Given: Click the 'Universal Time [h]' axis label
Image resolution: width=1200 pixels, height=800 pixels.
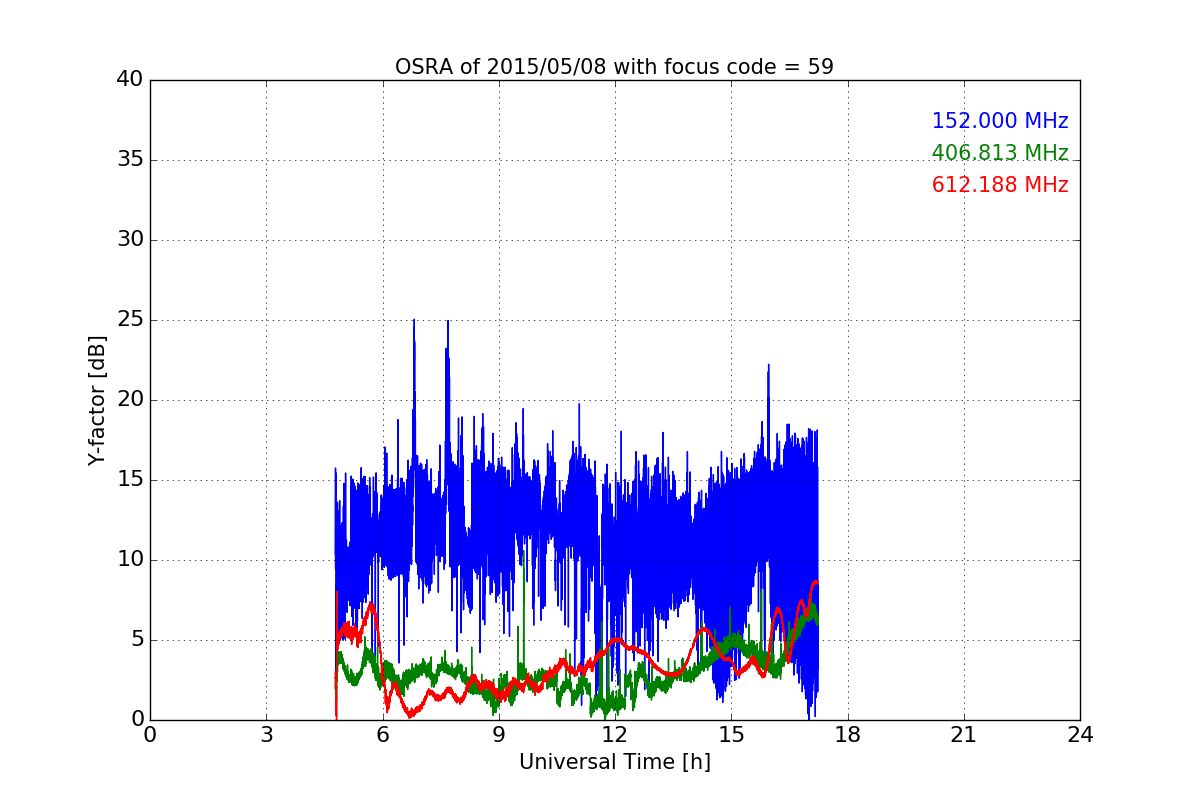Looking at the screenshot, I should click(x=615, y=762).
